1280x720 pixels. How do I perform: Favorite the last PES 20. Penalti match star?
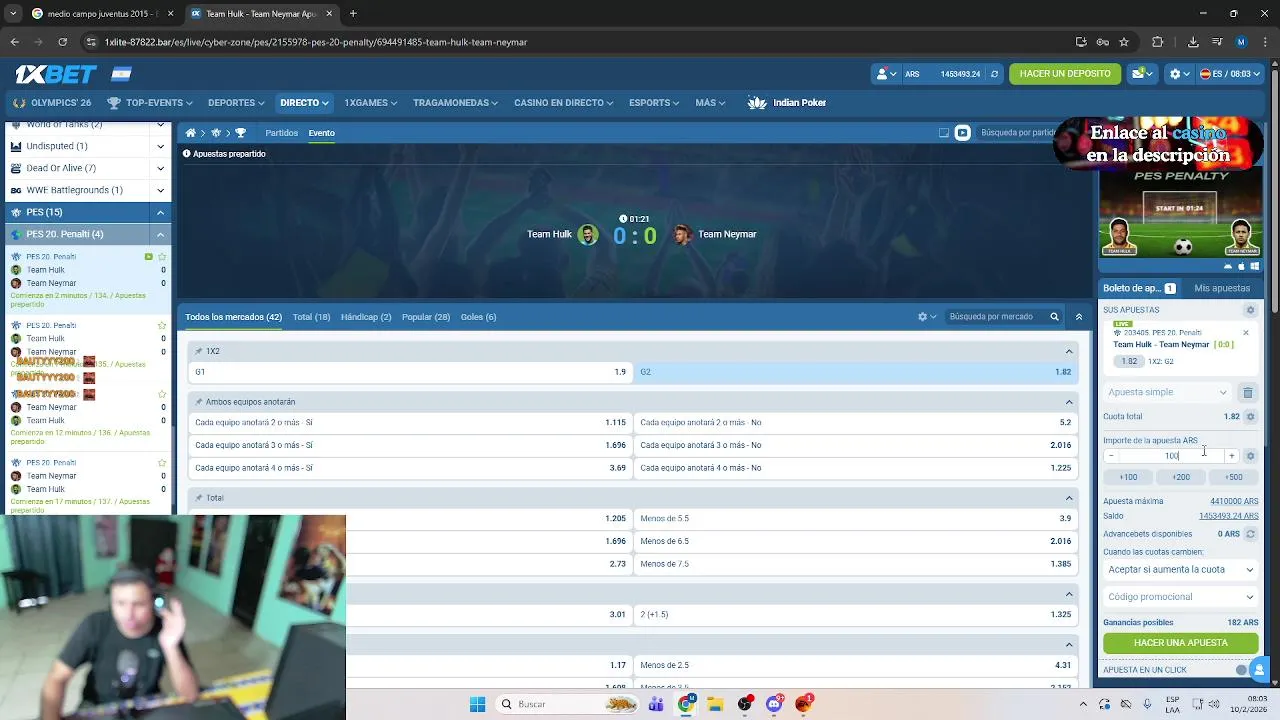162,463
